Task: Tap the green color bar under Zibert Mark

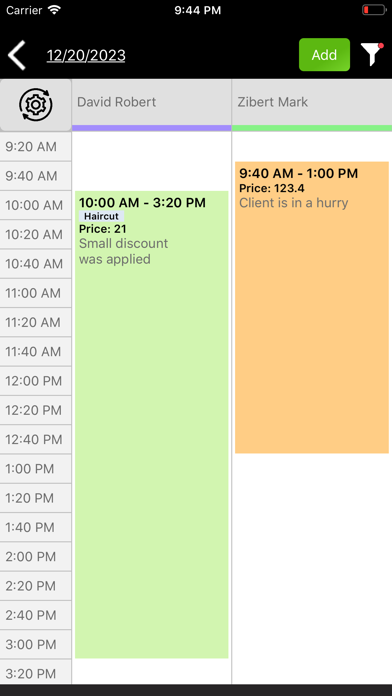Action: [312, 128]
